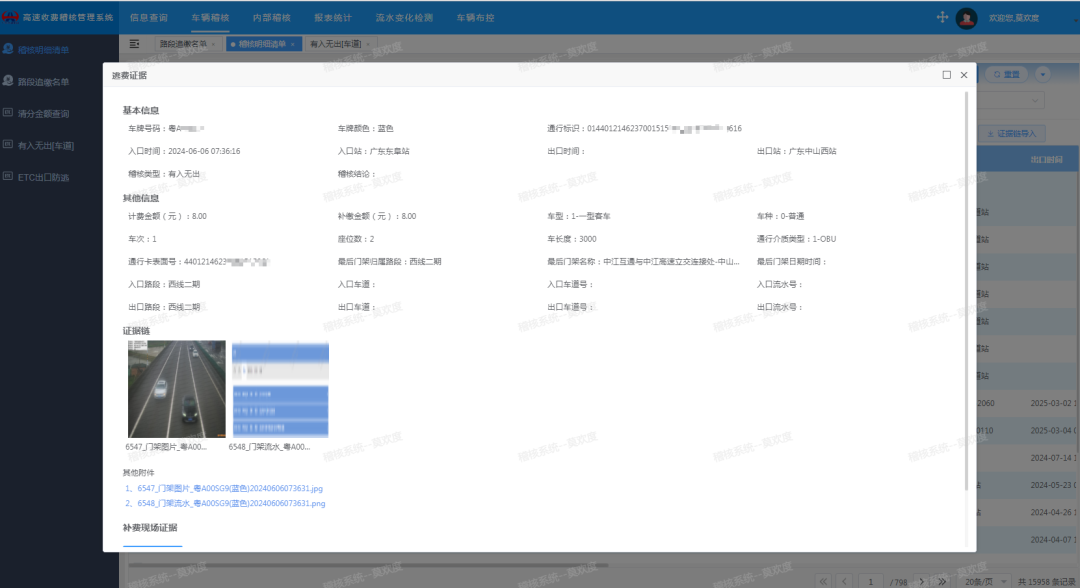
Task: Open the 信息查询 top menu
Action: point(149,18)
